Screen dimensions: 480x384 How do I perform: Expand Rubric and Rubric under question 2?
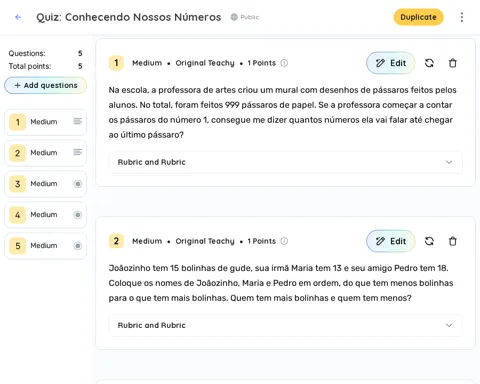click(x=285, y=325)
